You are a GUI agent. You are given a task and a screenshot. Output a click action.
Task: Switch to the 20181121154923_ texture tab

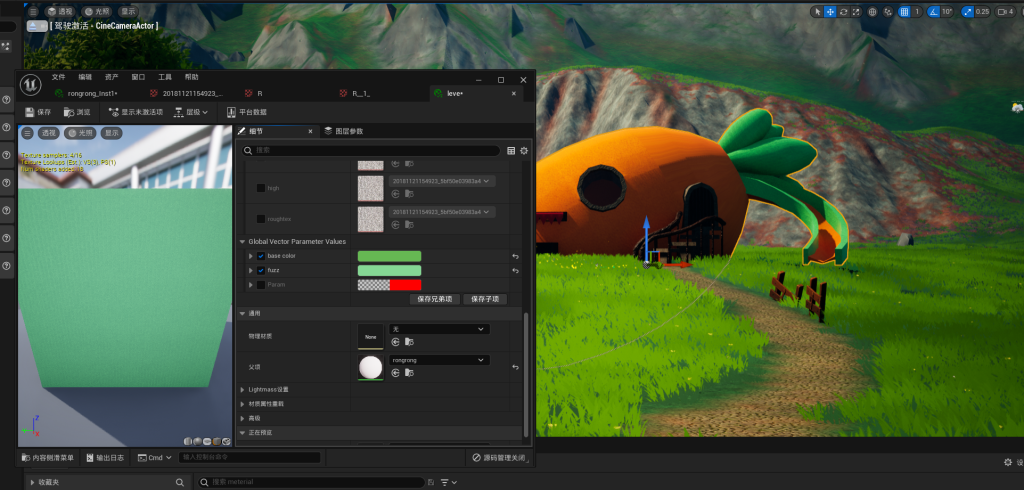[x=192, y=93]
